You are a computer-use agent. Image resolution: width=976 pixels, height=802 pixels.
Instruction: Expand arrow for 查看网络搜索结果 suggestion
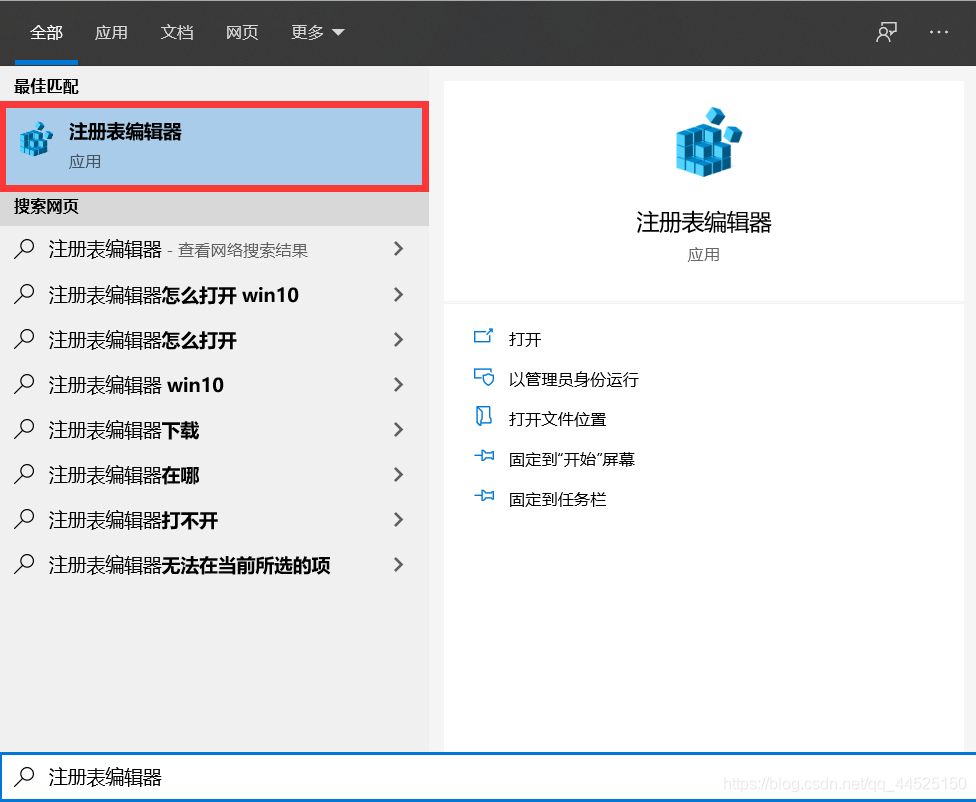(x=399, y=249)
